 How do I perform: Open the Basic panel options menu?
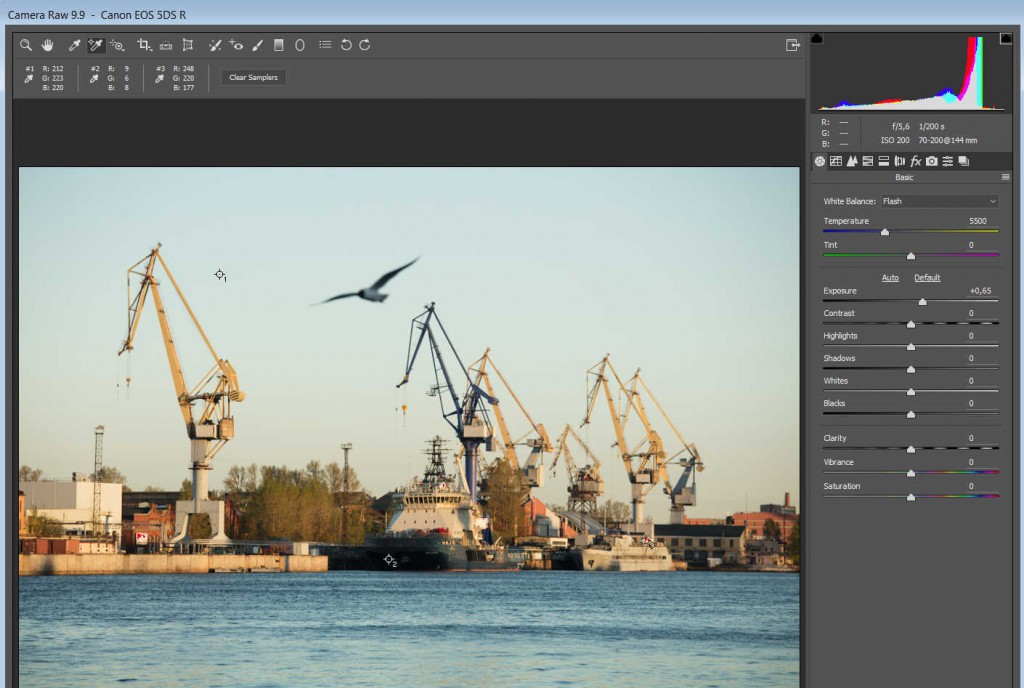click(x=1005, y=177)
